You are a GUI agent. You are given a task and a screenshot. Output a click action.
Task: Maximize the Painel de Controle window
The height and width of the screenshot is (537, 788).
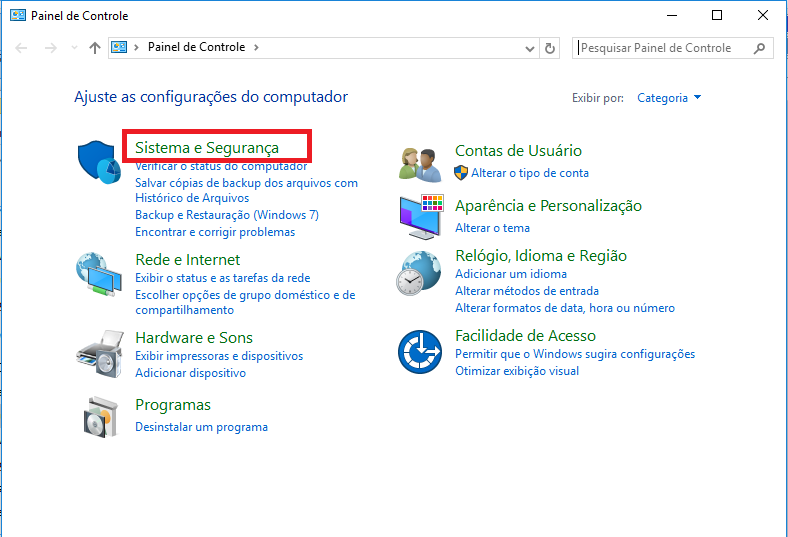click(717, 16)
